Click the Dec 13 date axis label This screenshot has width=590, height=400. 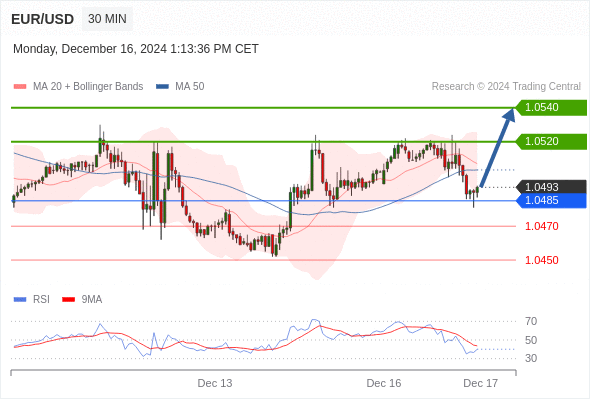(x=215, y=383)
